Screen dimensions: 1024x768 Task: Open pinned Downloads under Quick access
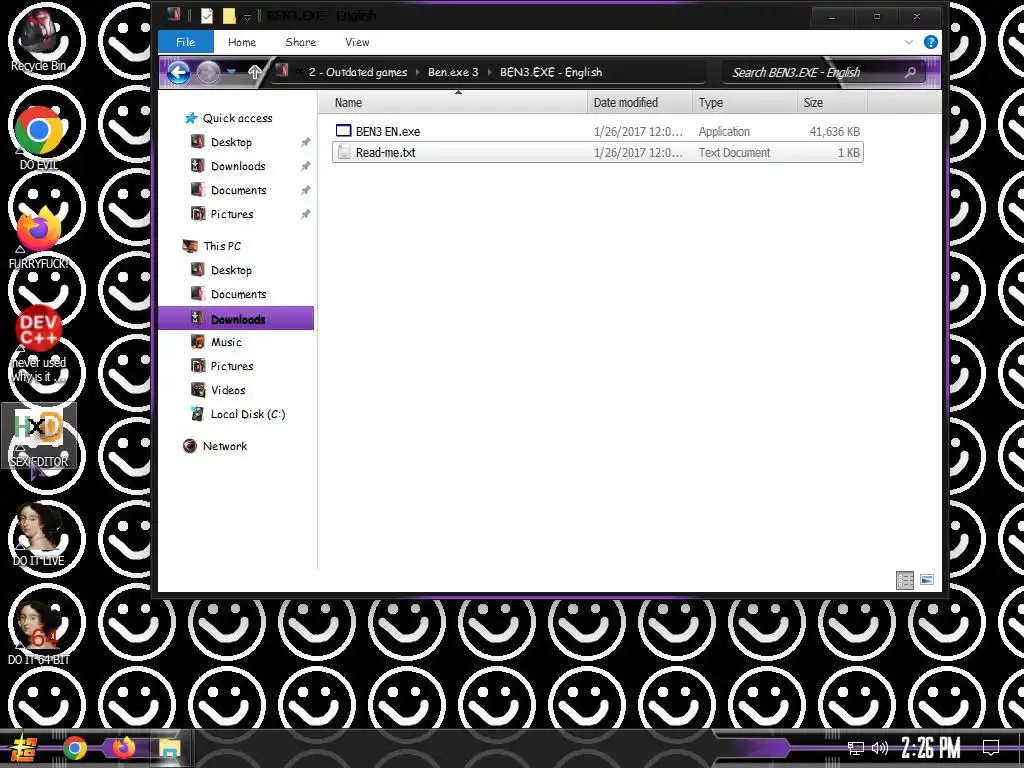(229, 166)
